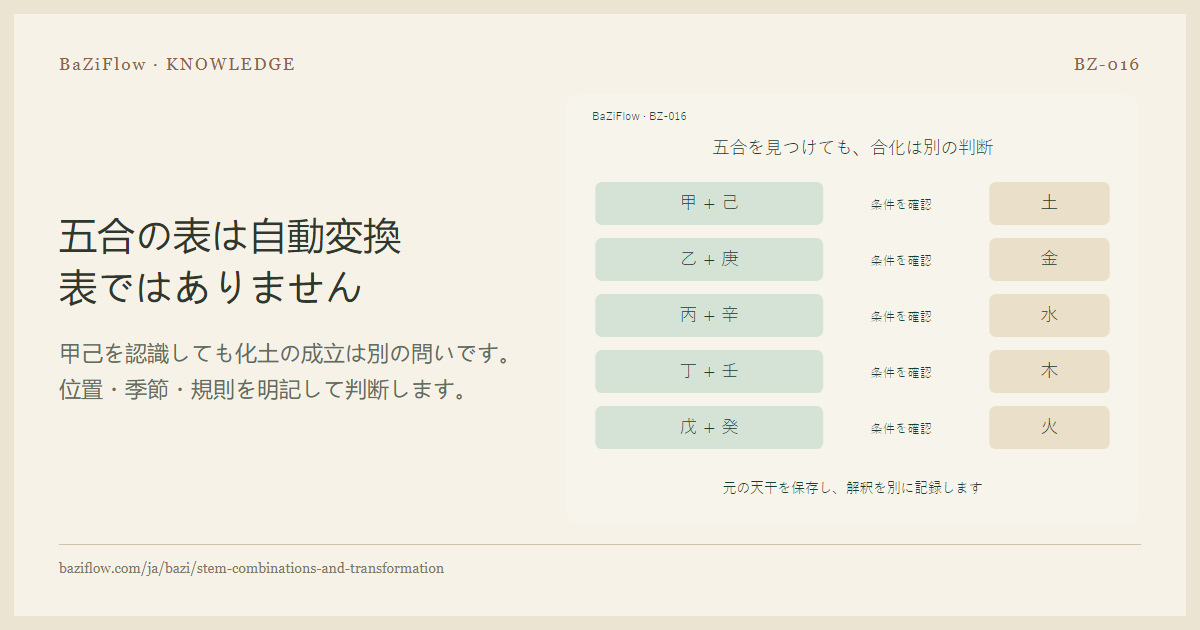The image size is (1200, 630).
Task: Click the line 甲己を認識しても化土の成立は別の問いです。
Action: coord(287,354)
